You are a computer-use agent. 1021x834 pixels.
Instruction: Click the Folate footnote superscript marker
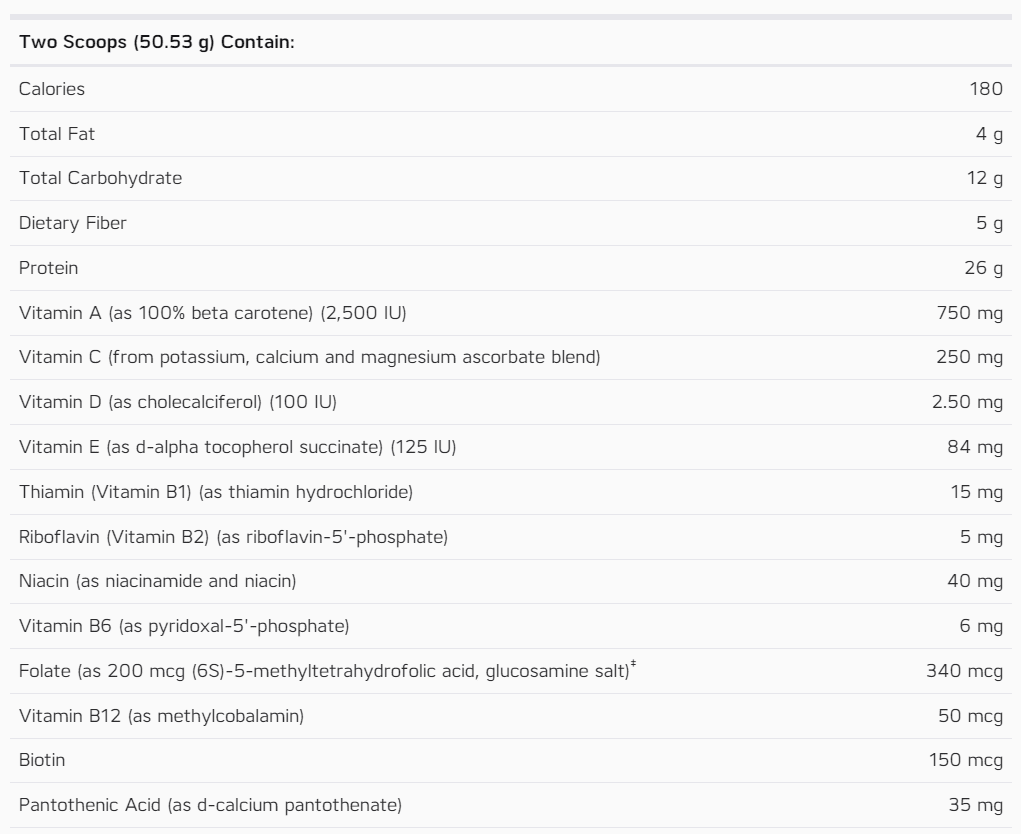(634, 664)
